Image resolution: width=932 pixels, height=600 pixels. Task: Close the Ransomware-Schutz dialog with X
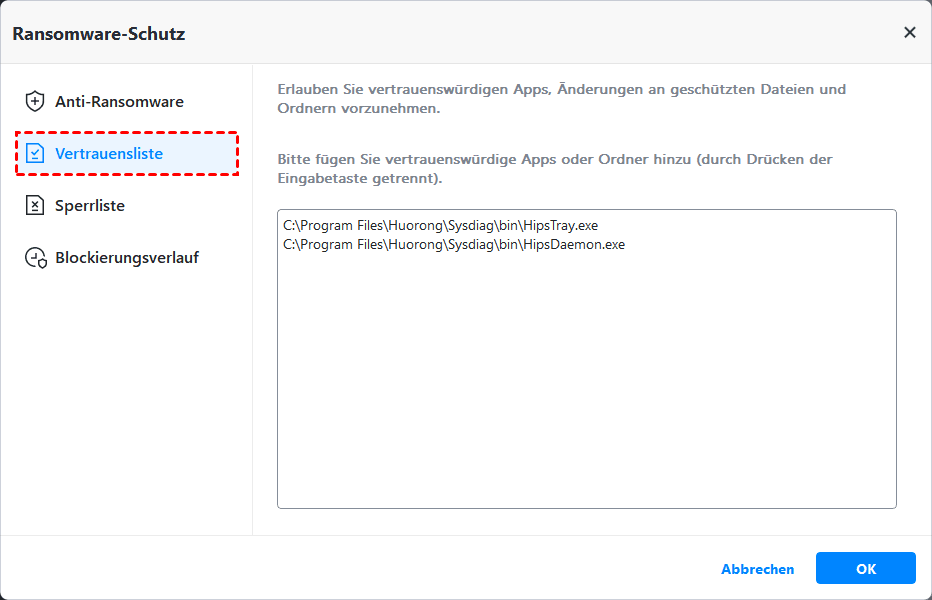(x=909, y=32)
